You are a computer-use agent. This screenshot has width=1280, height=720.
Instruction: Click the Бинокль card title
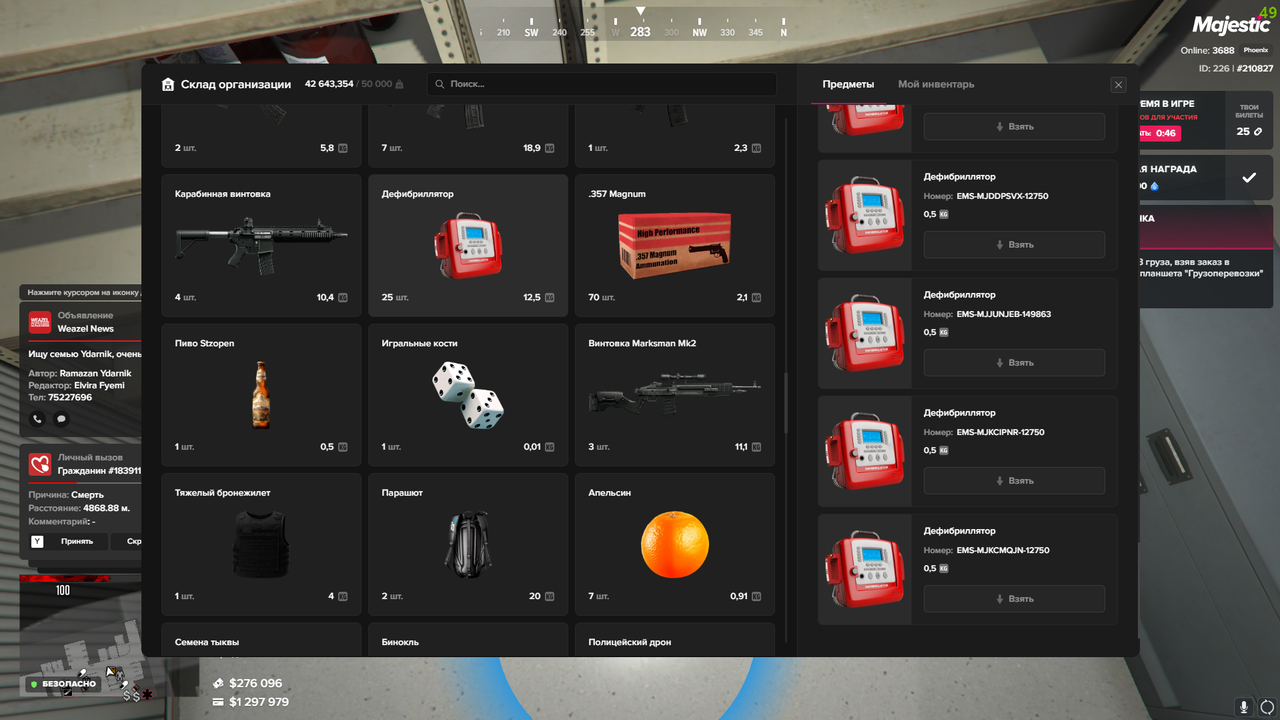[400, 642]
